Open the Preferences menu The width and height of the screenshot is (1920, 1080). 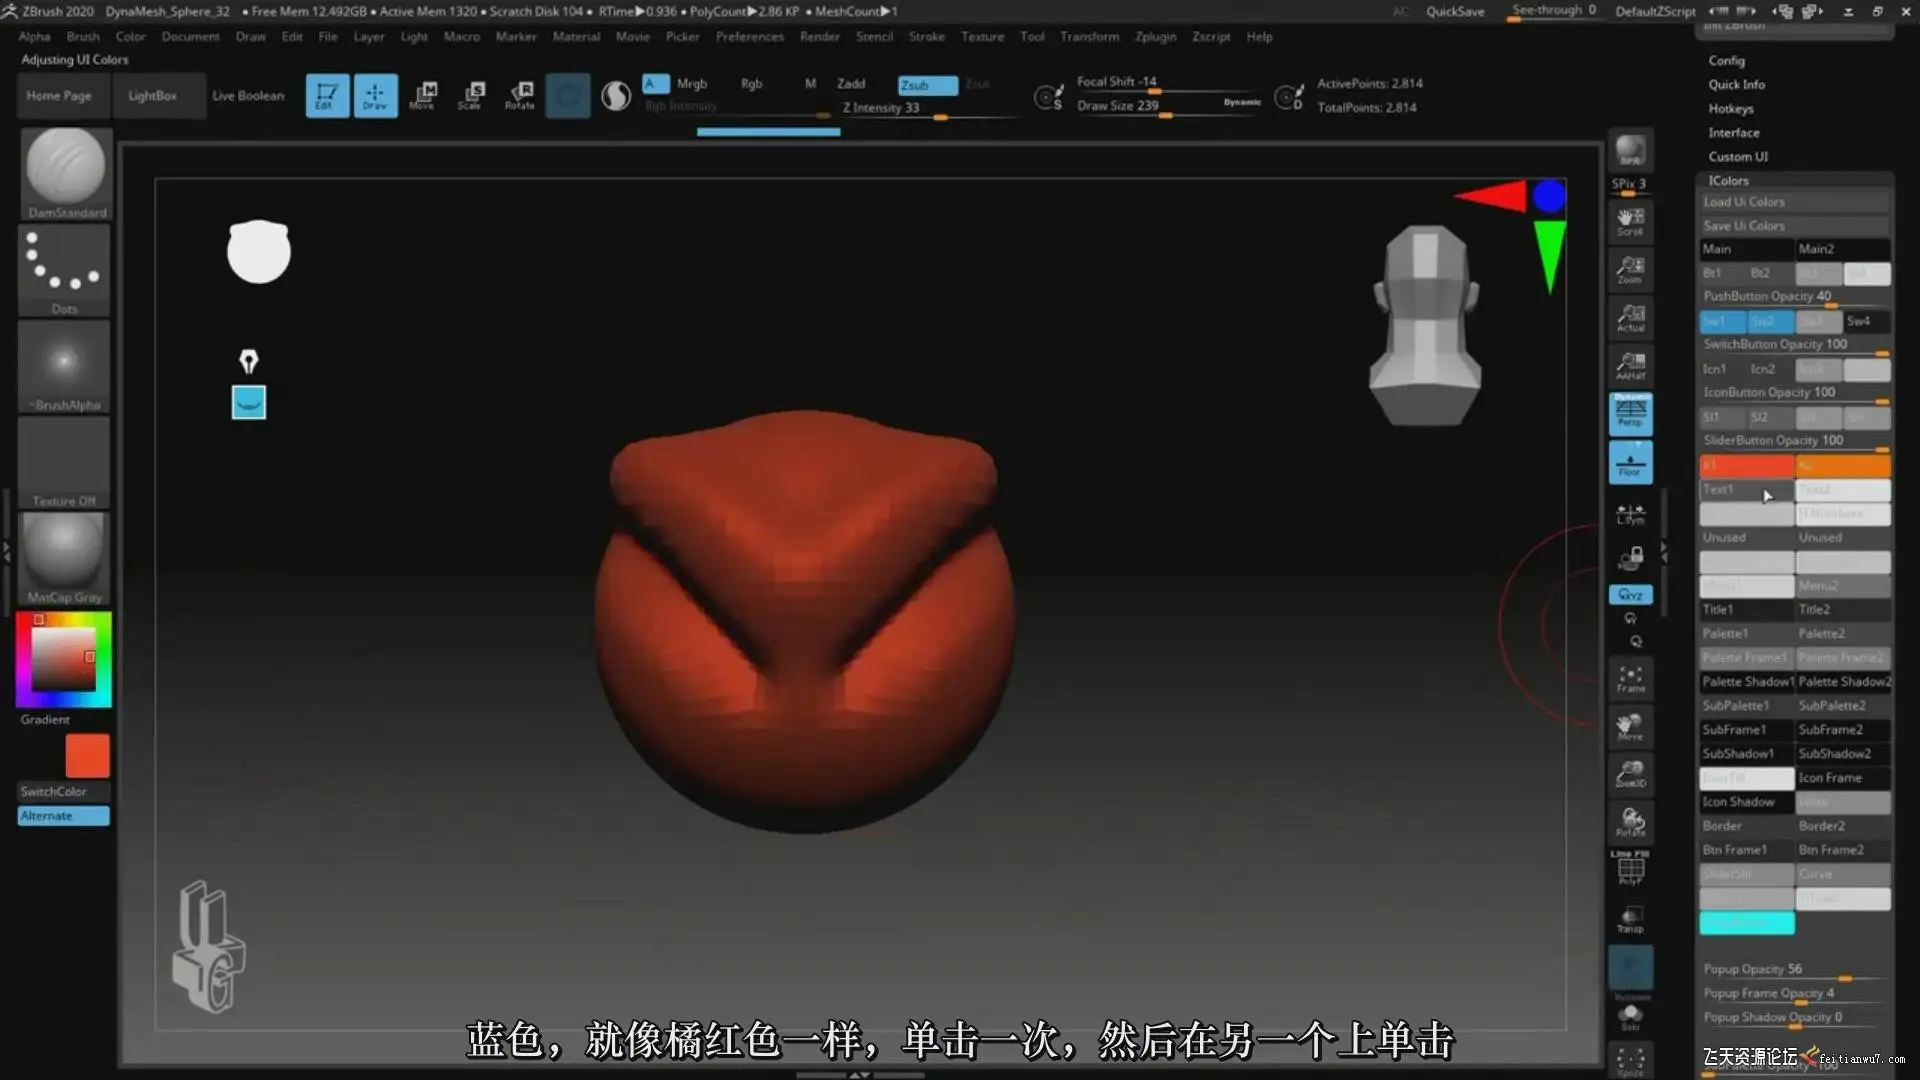click(x=749, y=37)
